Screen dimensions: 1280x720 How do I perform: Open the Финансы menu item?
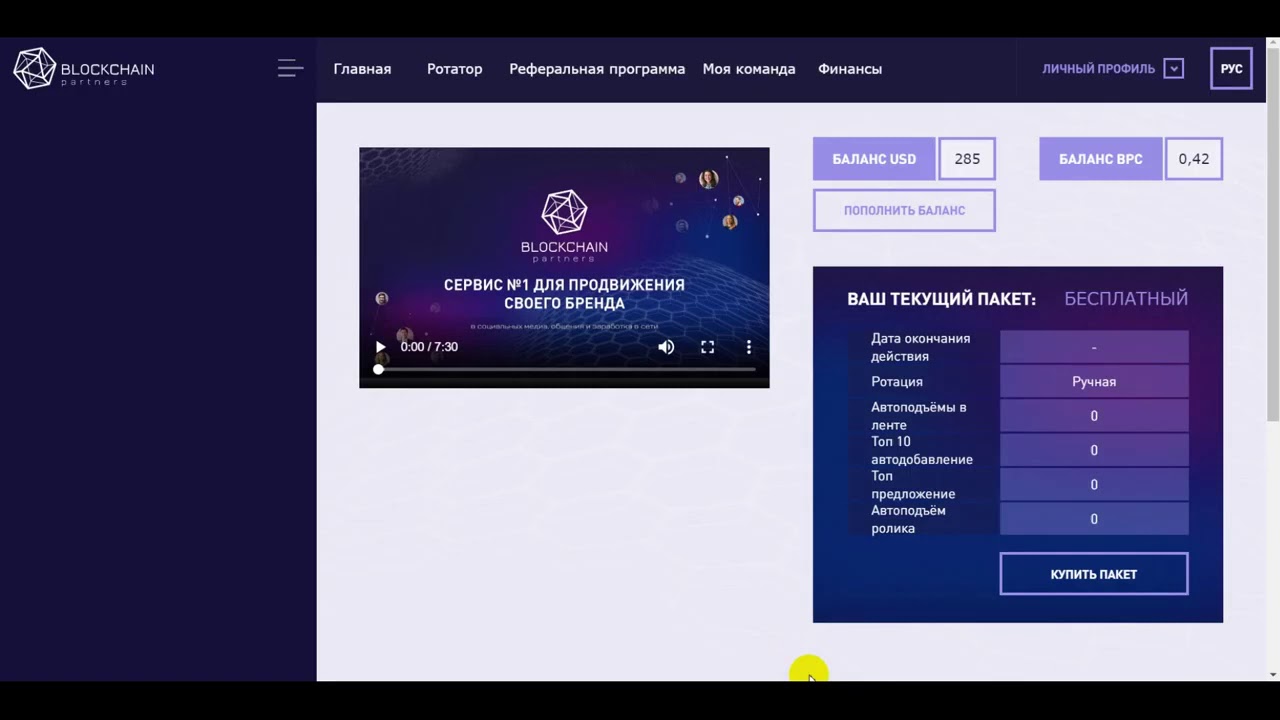coord(850,69)
